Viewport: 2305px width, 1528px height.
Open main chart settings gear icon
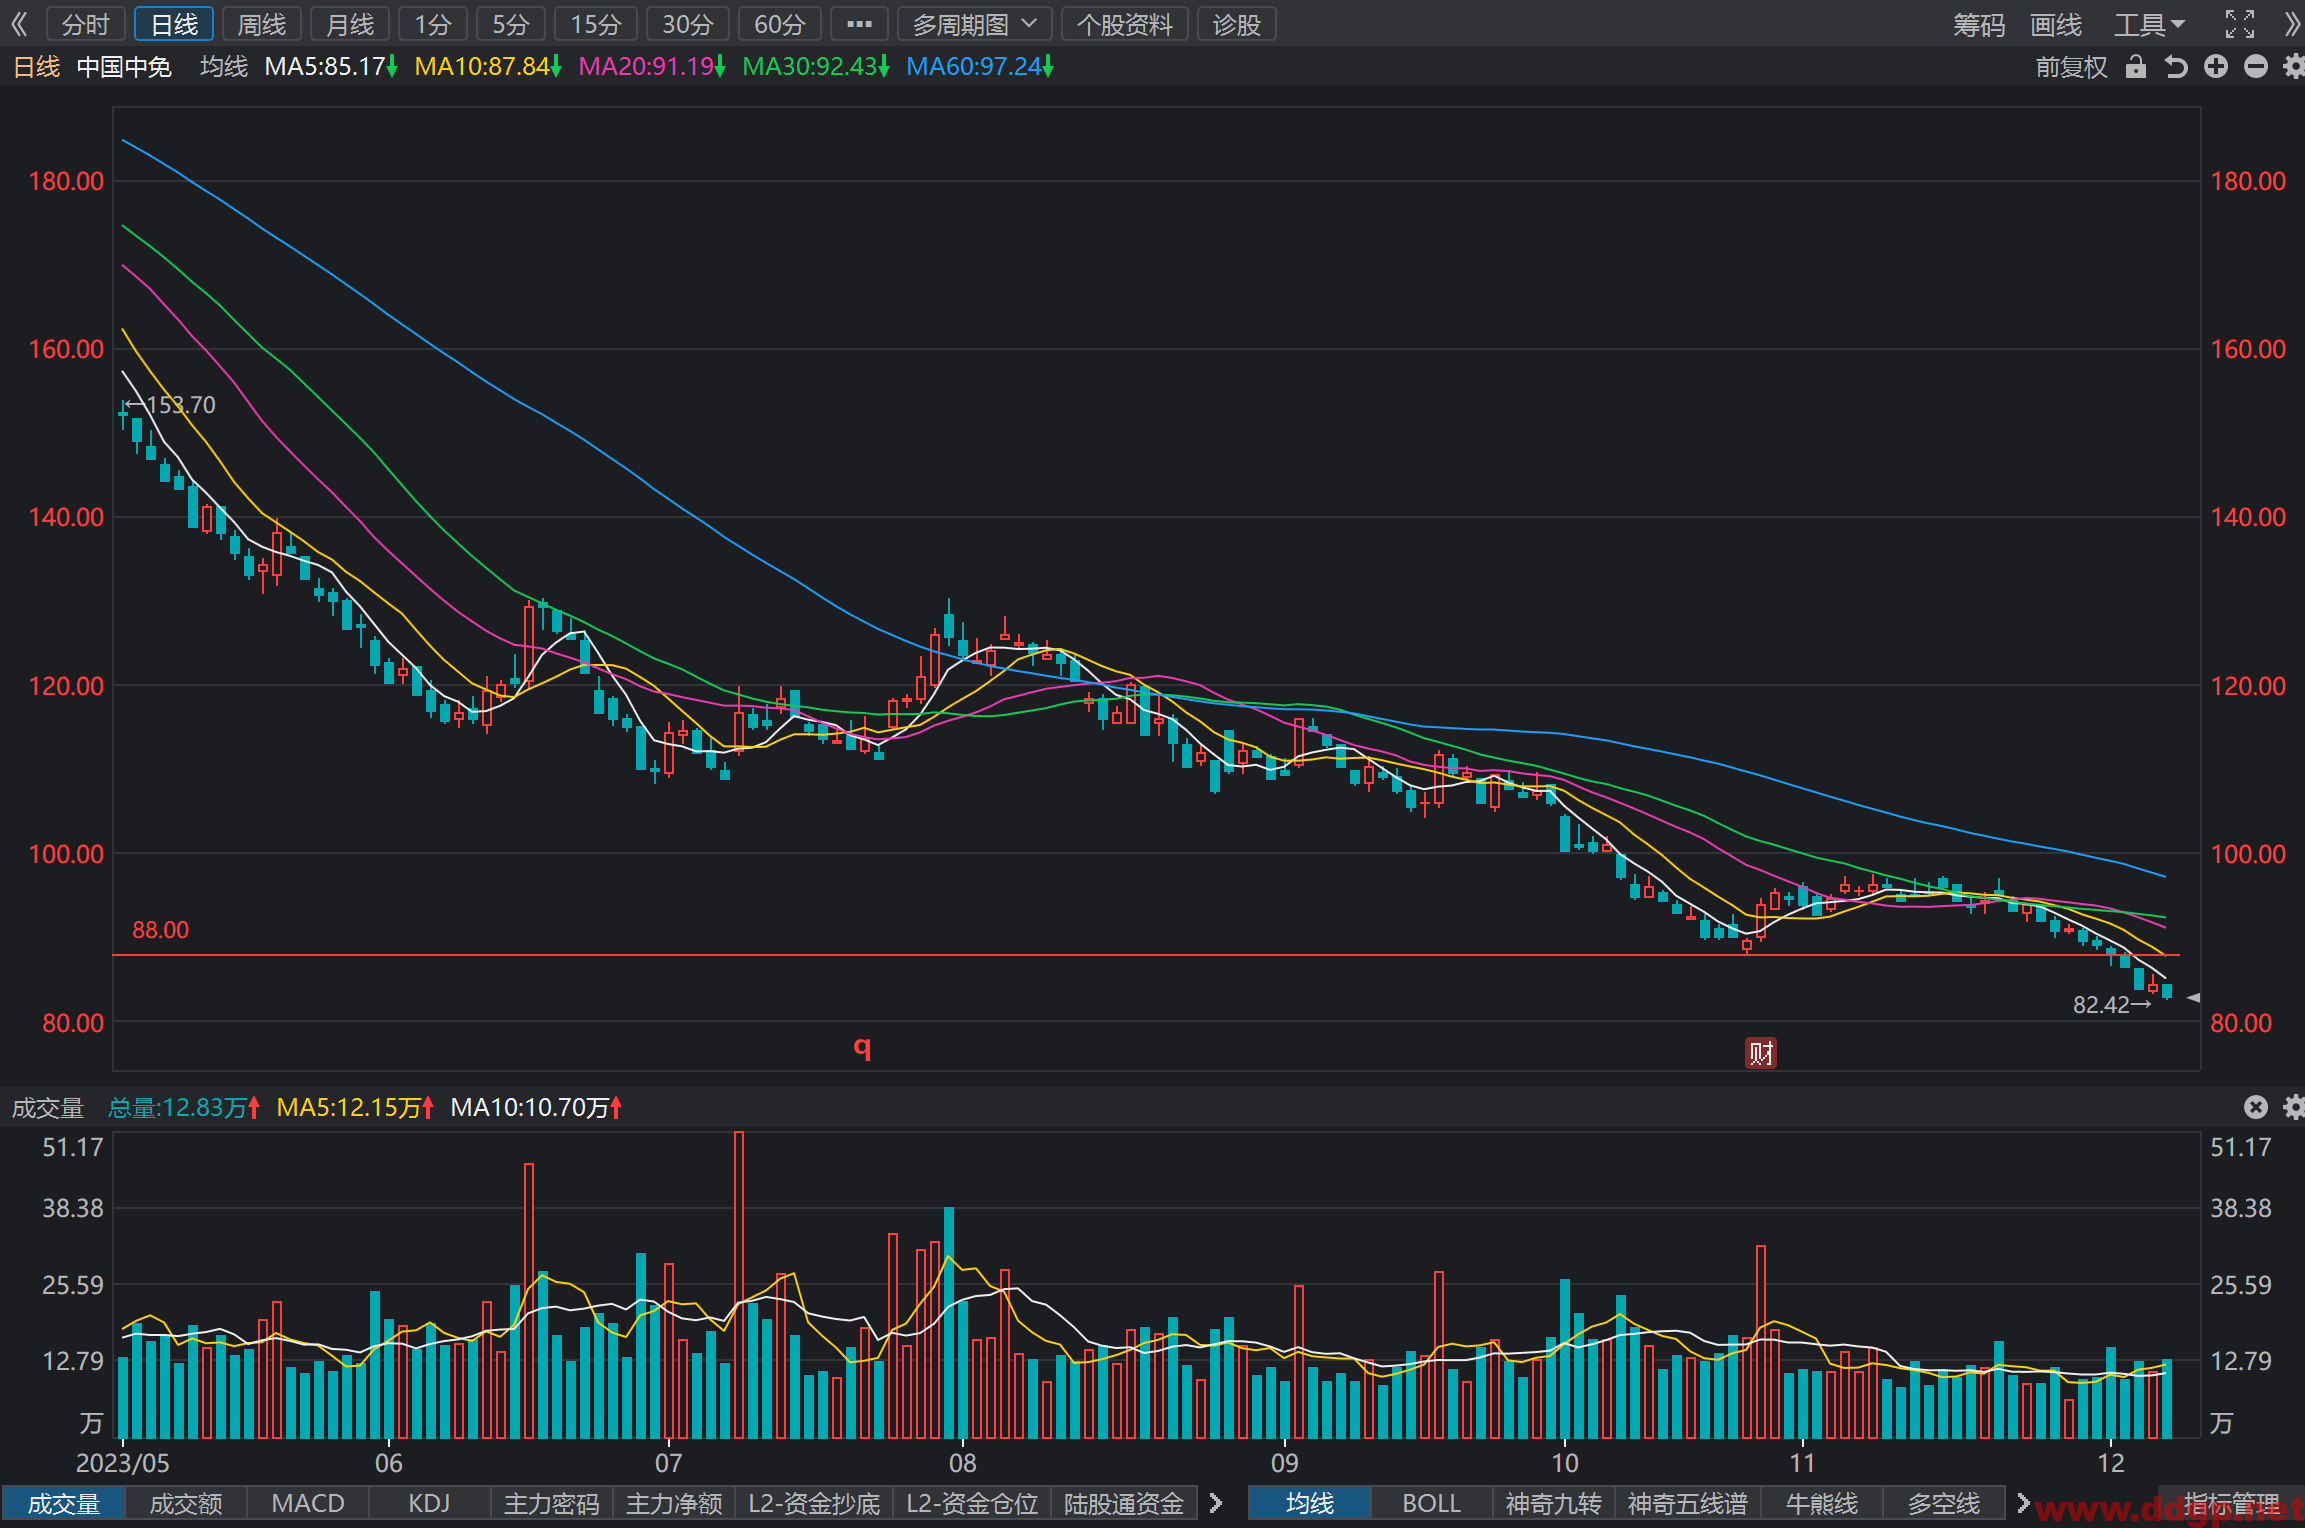2294,67
